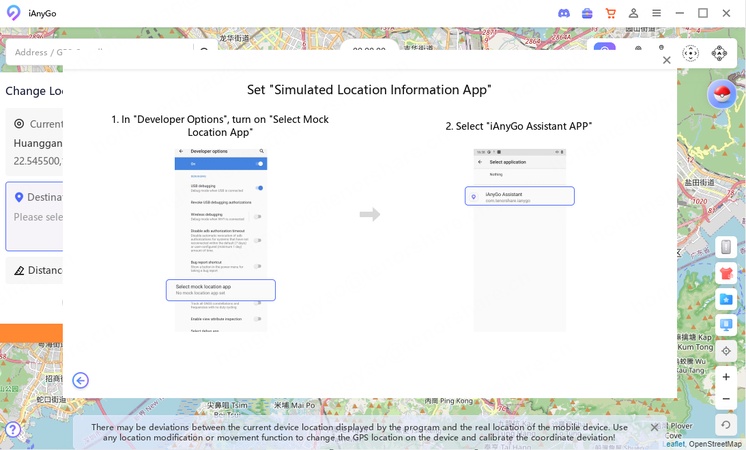Select the circular dotted route mode icon
Screen dimensions: 746x450
(x=690, y=53)
